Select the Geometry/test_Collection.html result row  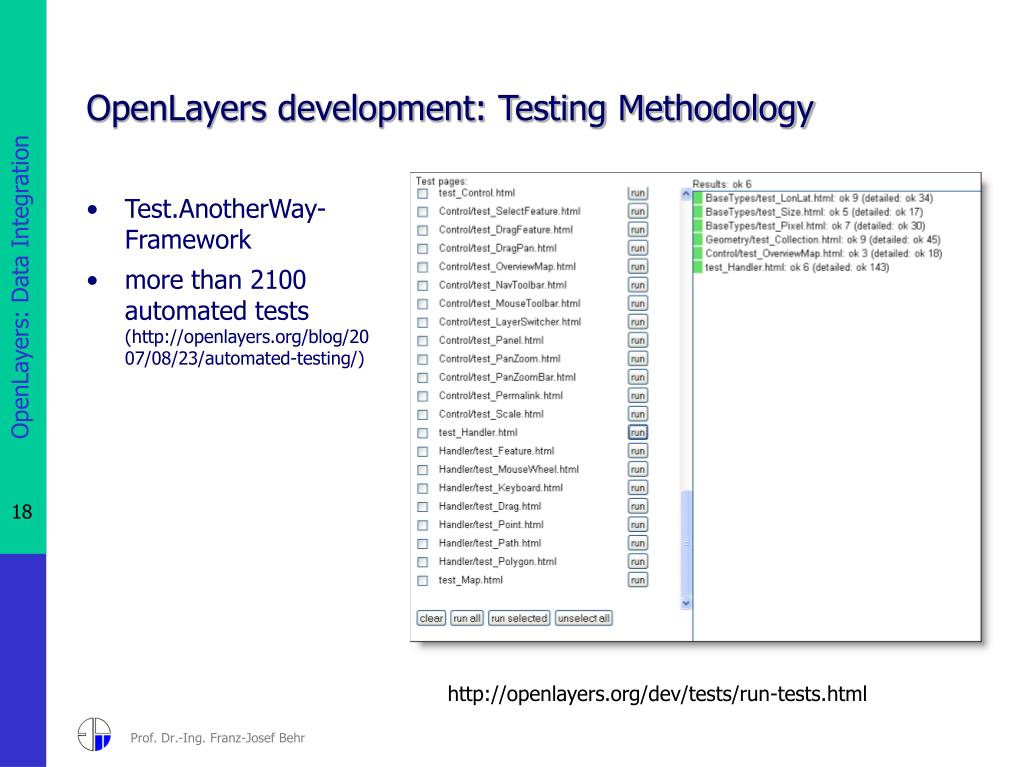point(817,239)
